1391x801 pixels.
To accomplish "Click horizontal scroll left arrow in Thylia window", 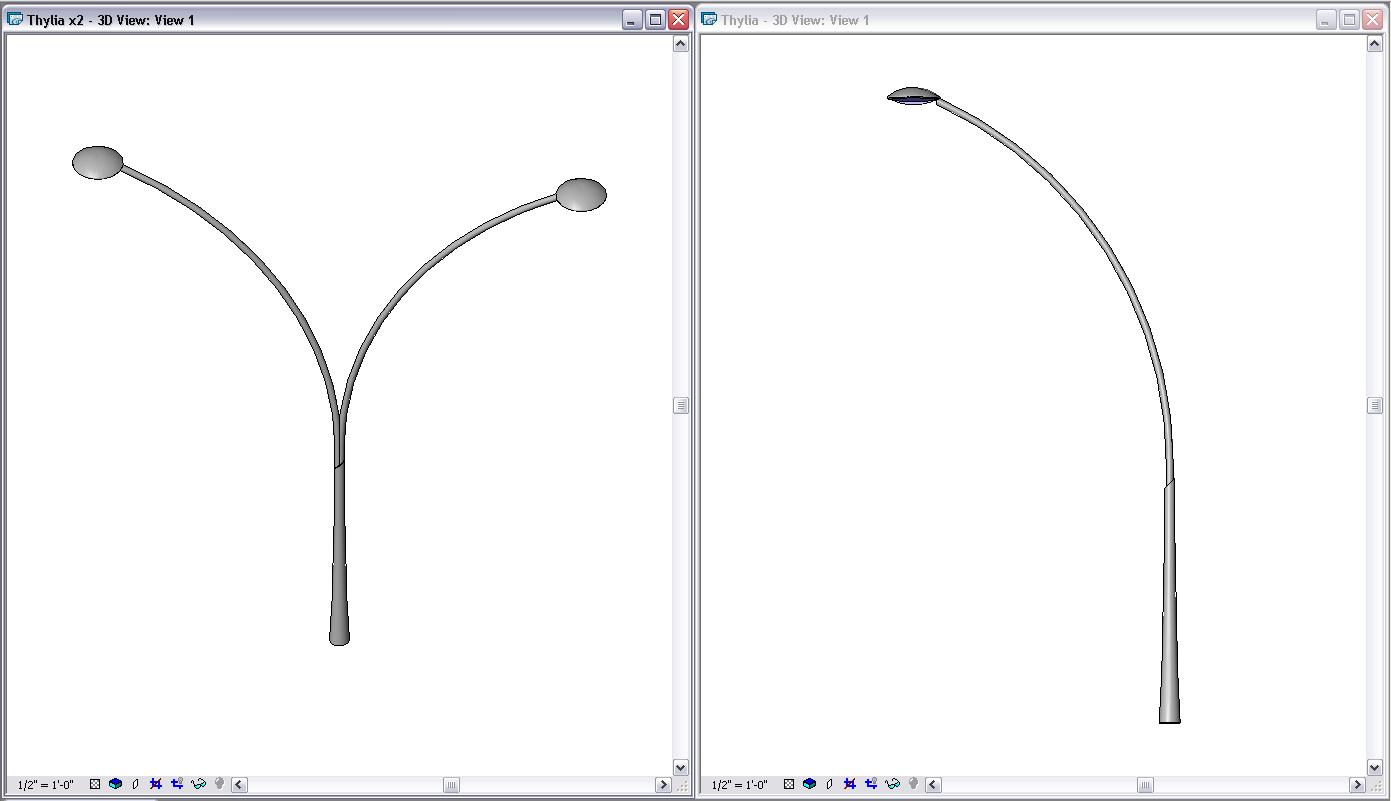I will point(933,785).
